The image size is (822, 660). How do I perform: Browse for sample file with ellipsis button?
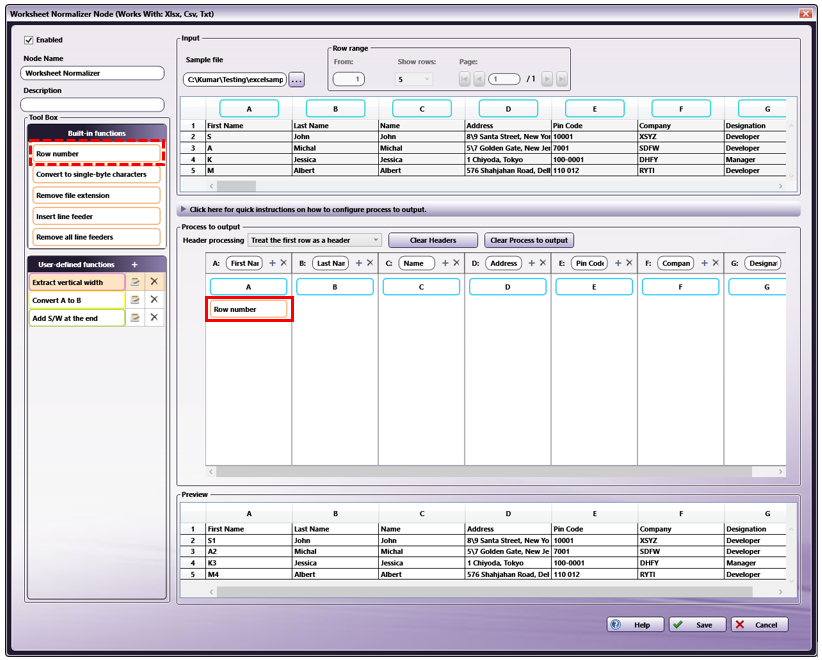coord(297,80)
